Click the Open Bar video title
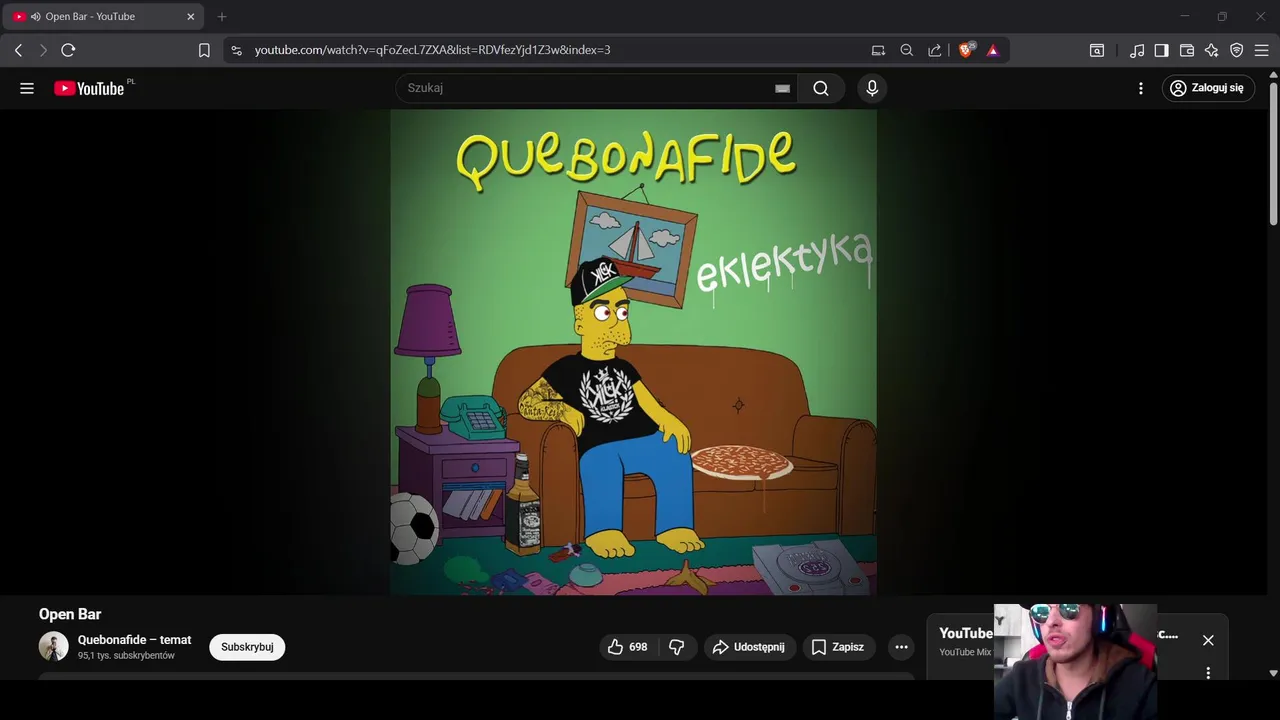This screenshot has height=720, width=1280. click(x=70, y=614)
